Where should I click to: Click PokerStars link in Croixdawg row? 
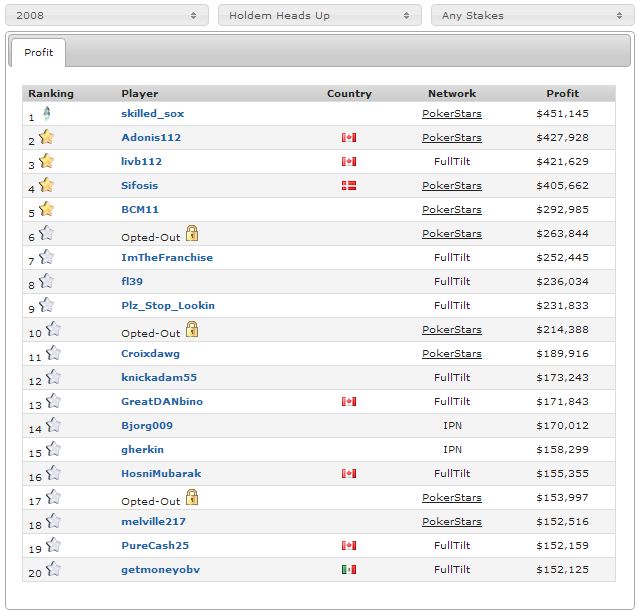click(452, 354)
